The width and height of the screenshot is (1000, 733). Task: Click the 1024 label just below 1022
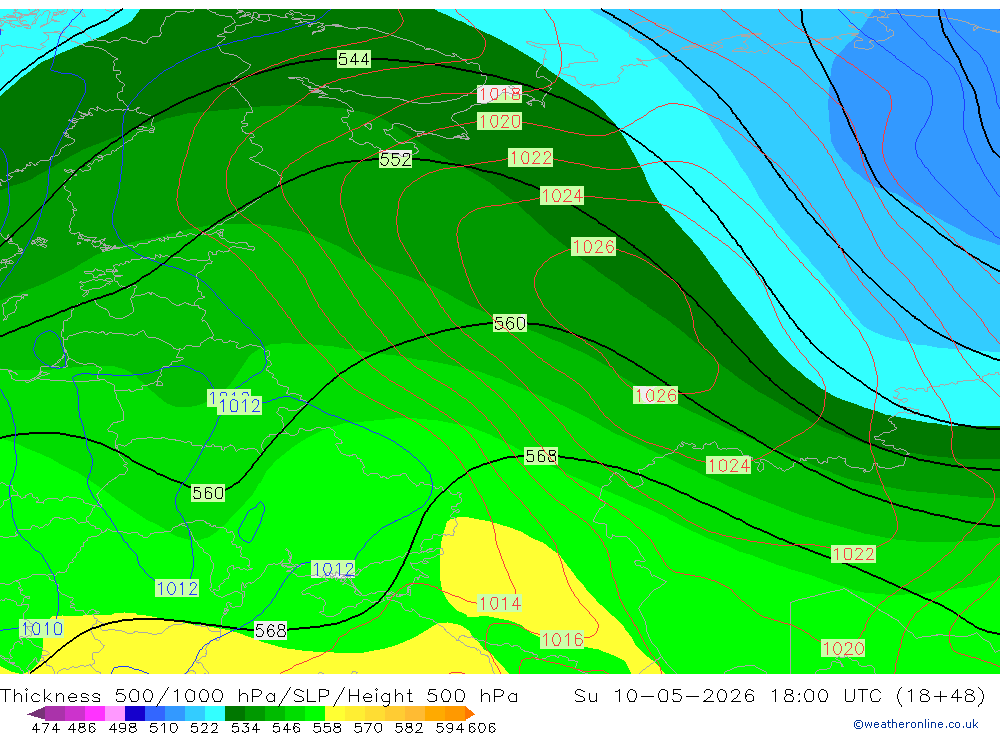[x=562, y=195]
